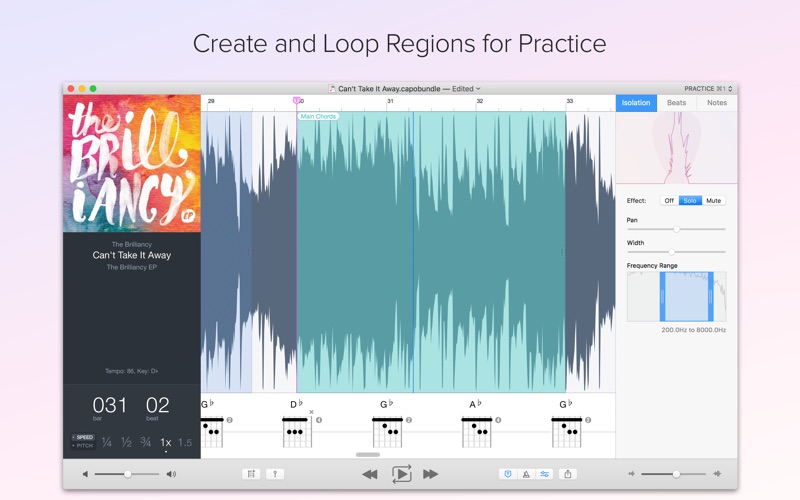Click the Main Chords region label
This screenshot has height=500, width=800.
point(318,116)
